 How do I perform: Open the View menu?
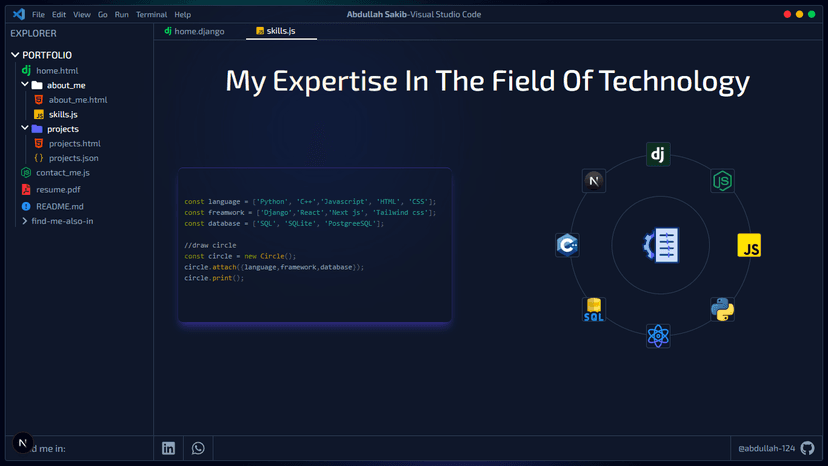tap(82, 15)
